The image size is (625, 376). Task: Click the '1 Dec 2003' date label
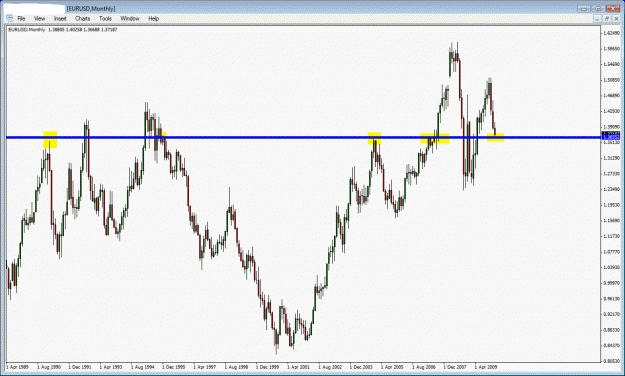coord(362,367)
